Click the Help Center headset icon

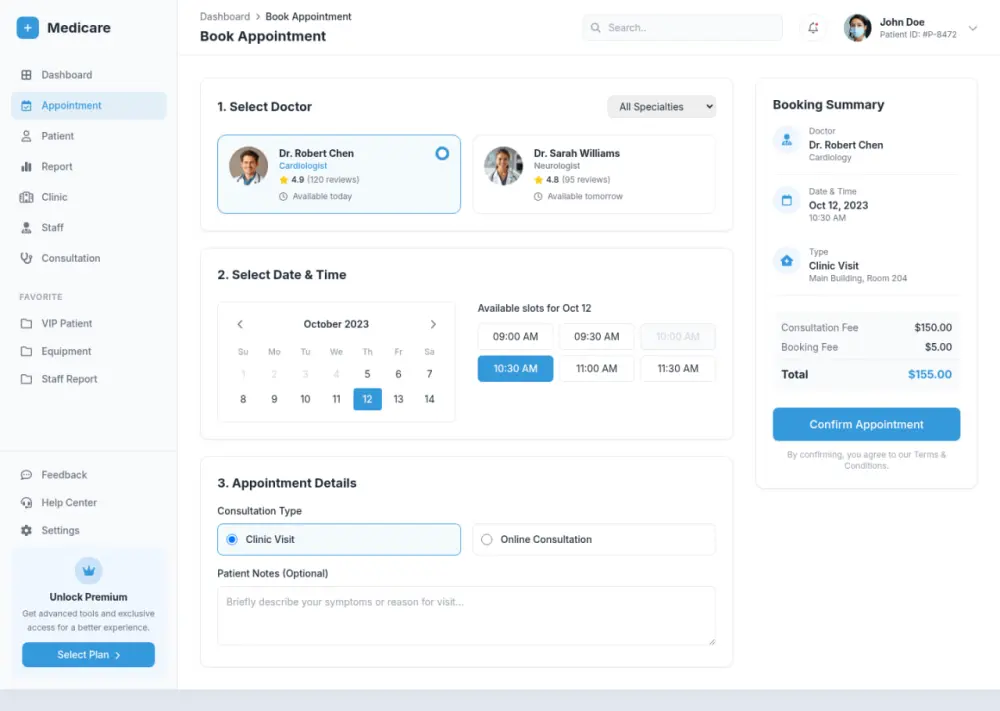26,502
